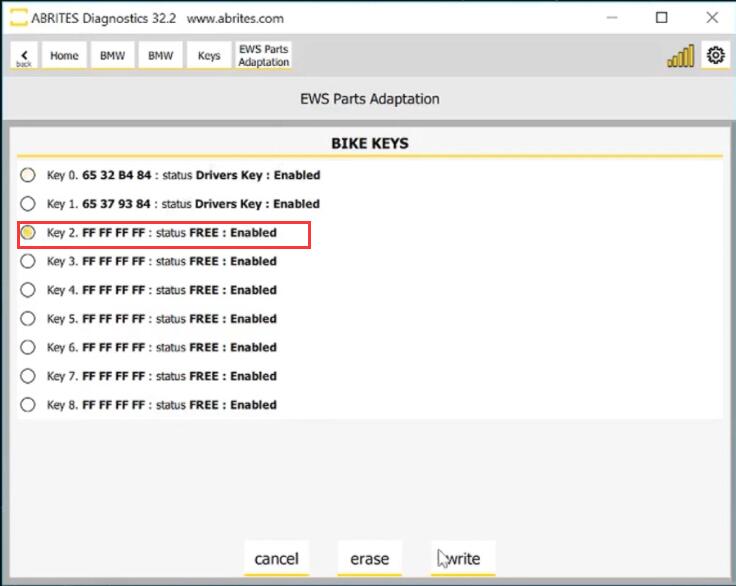Click Key 1 text 65 37 93 84
This screenshot has height=586, width=736.
(x=116, y=204)
